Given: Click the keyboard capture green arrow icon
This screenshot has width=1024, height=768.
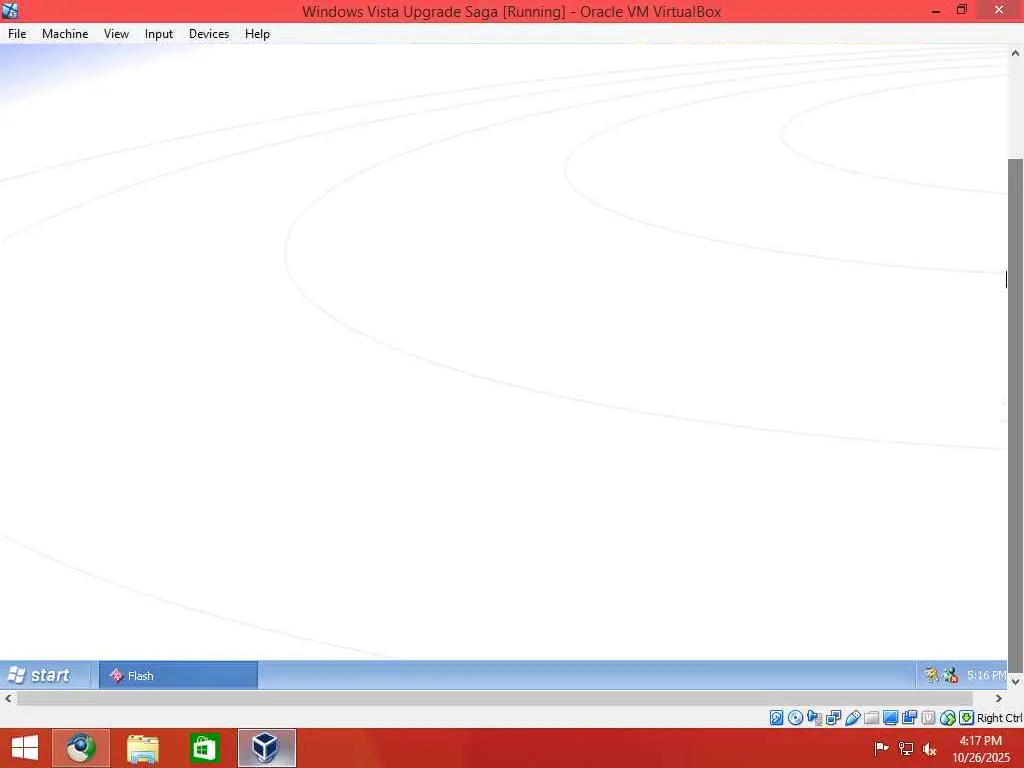Looking at the screenshot, I should pos(967,718).
